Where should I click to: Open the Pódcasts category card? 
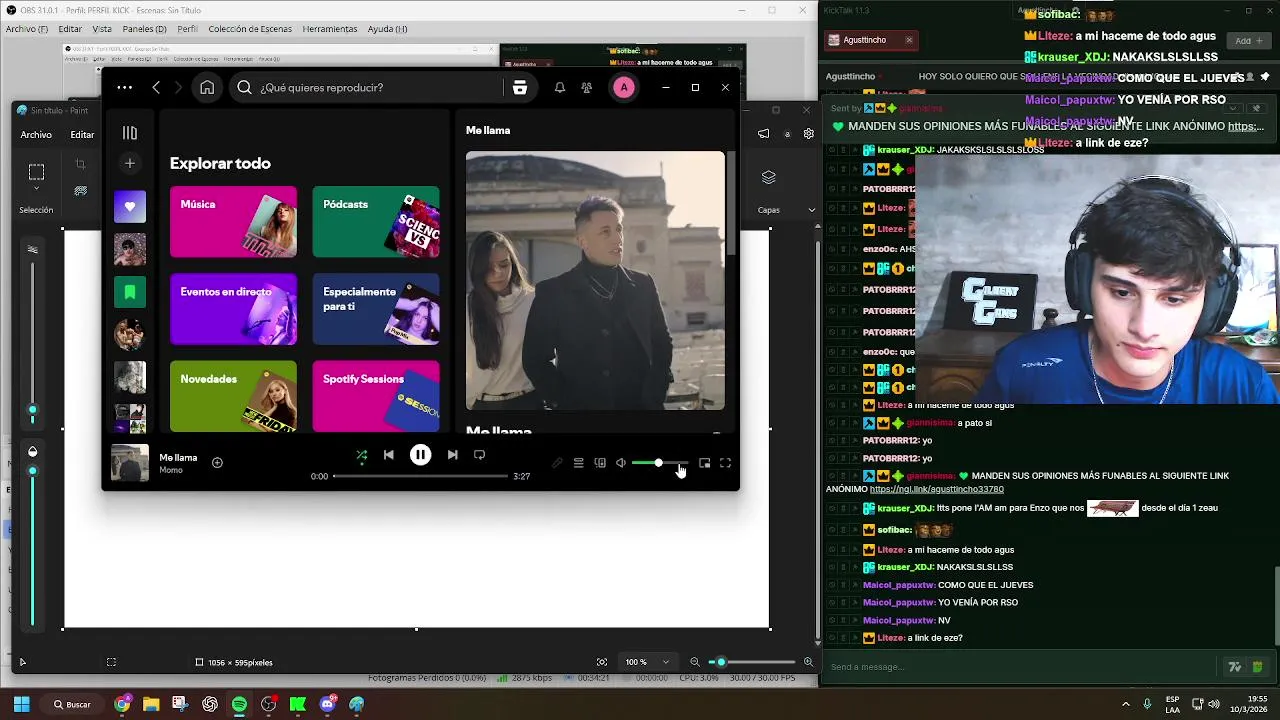click(x=376, y=222)
